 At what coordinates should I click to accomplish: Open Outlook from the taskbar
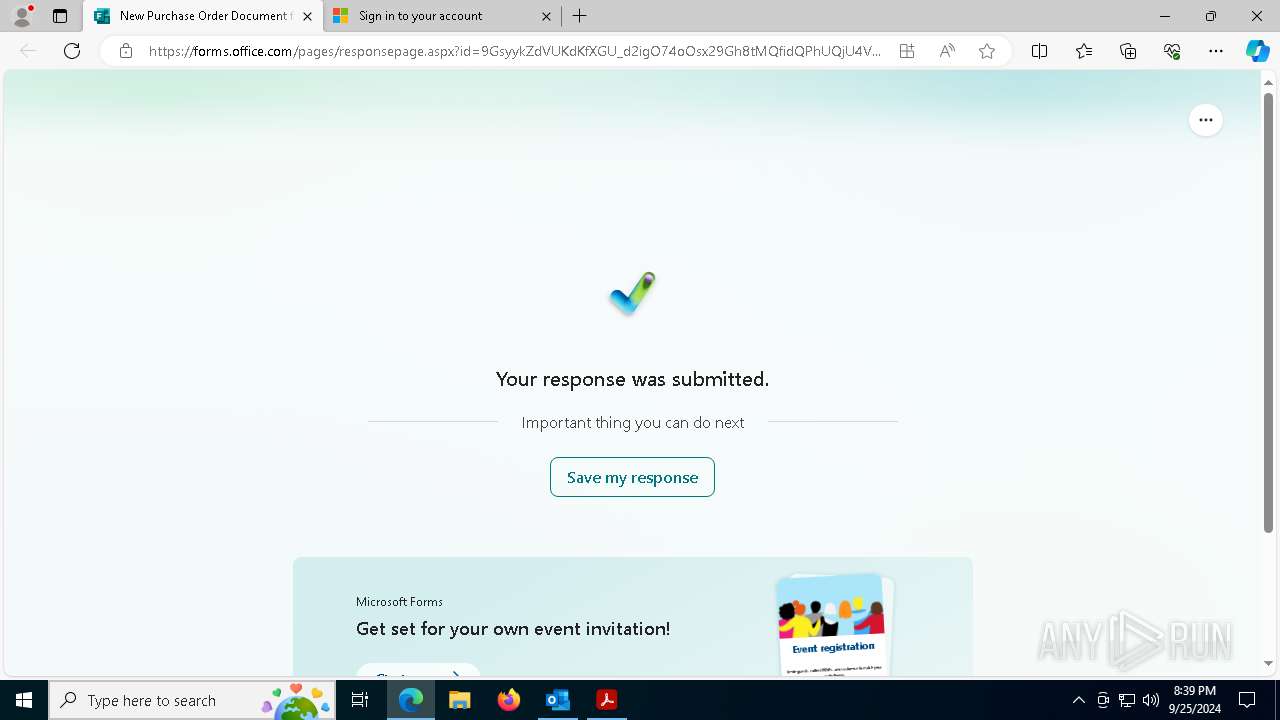[x=557, y=700]
